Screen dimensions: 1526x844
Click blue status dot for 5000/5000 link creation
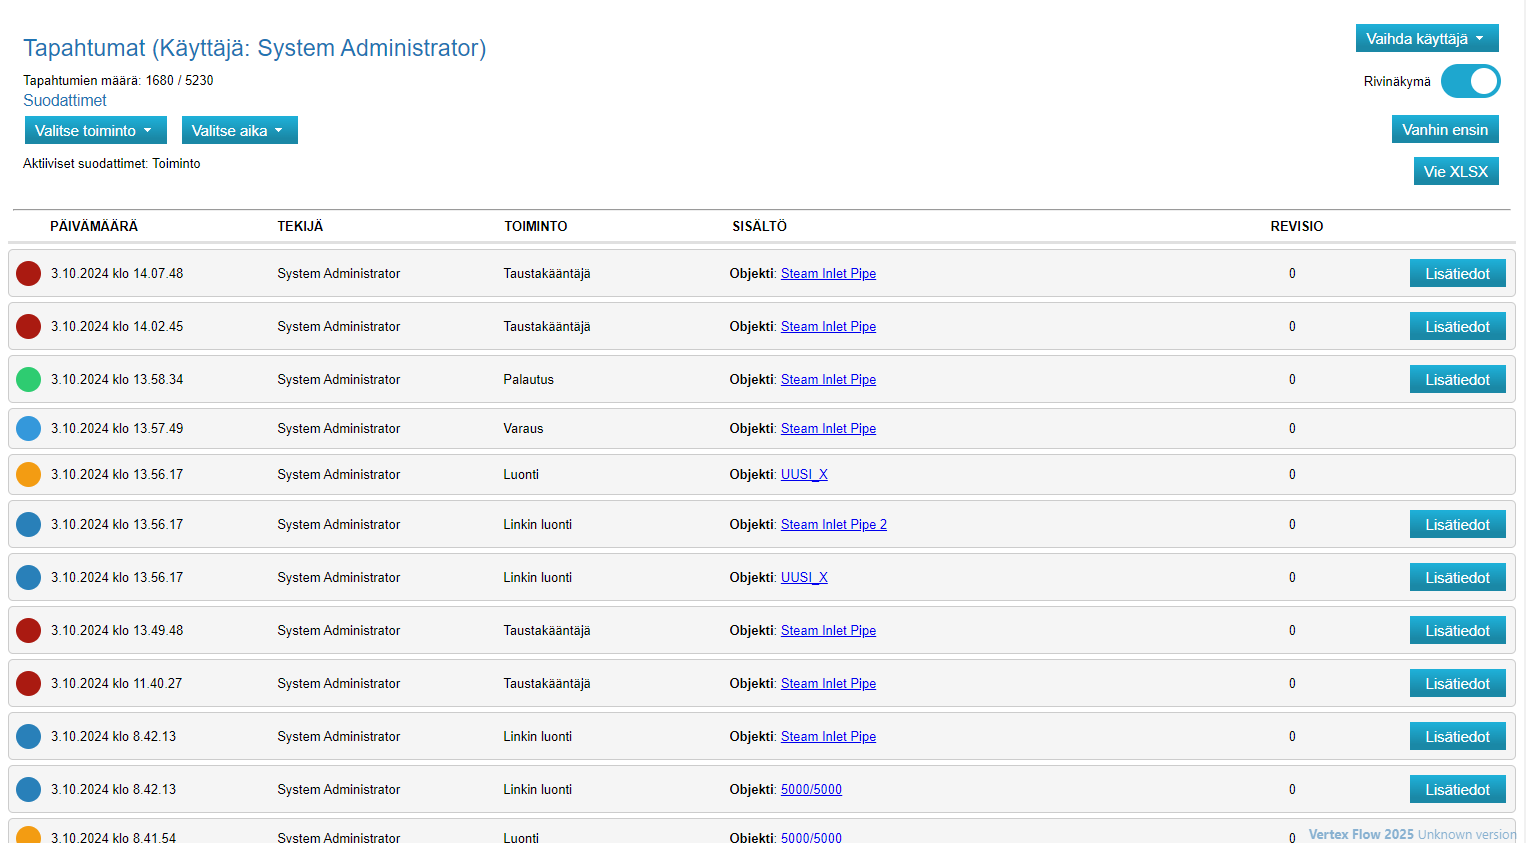29,789
